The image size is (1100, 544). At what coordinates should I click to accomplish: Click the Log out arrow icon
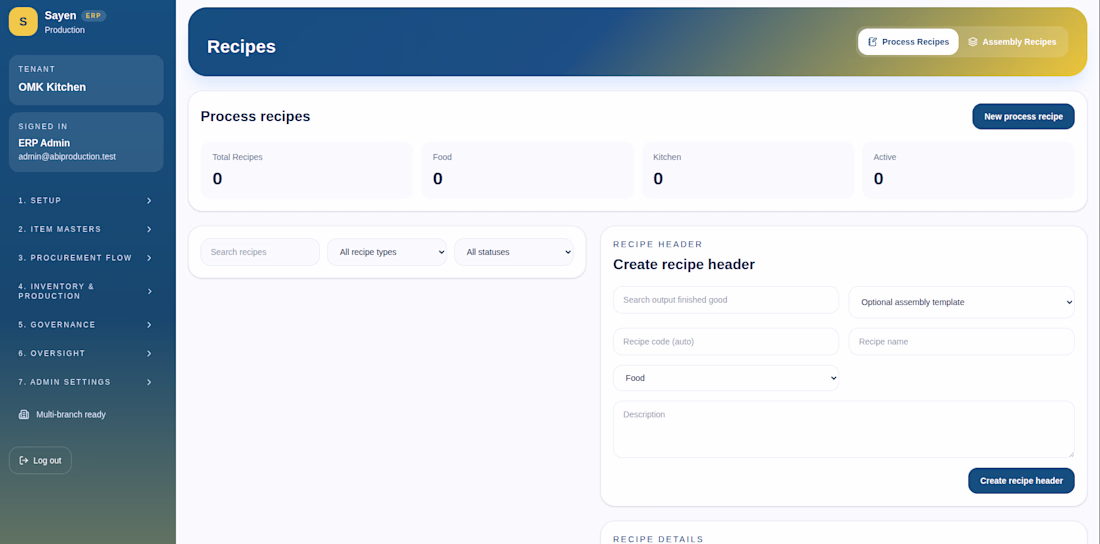tap(24, 460)
